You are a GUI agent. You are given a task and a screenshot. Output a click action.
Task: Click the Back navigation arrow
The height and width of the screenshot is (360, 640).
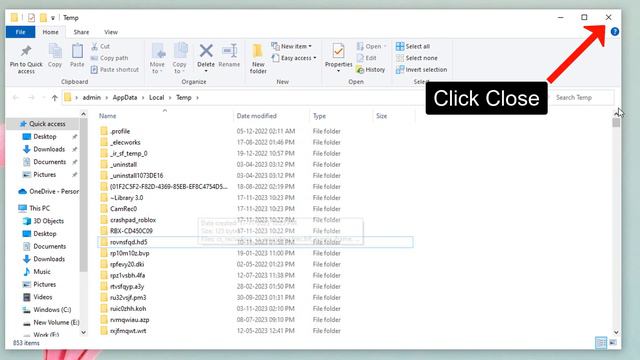pyautogui.click(x=16, y=98)
